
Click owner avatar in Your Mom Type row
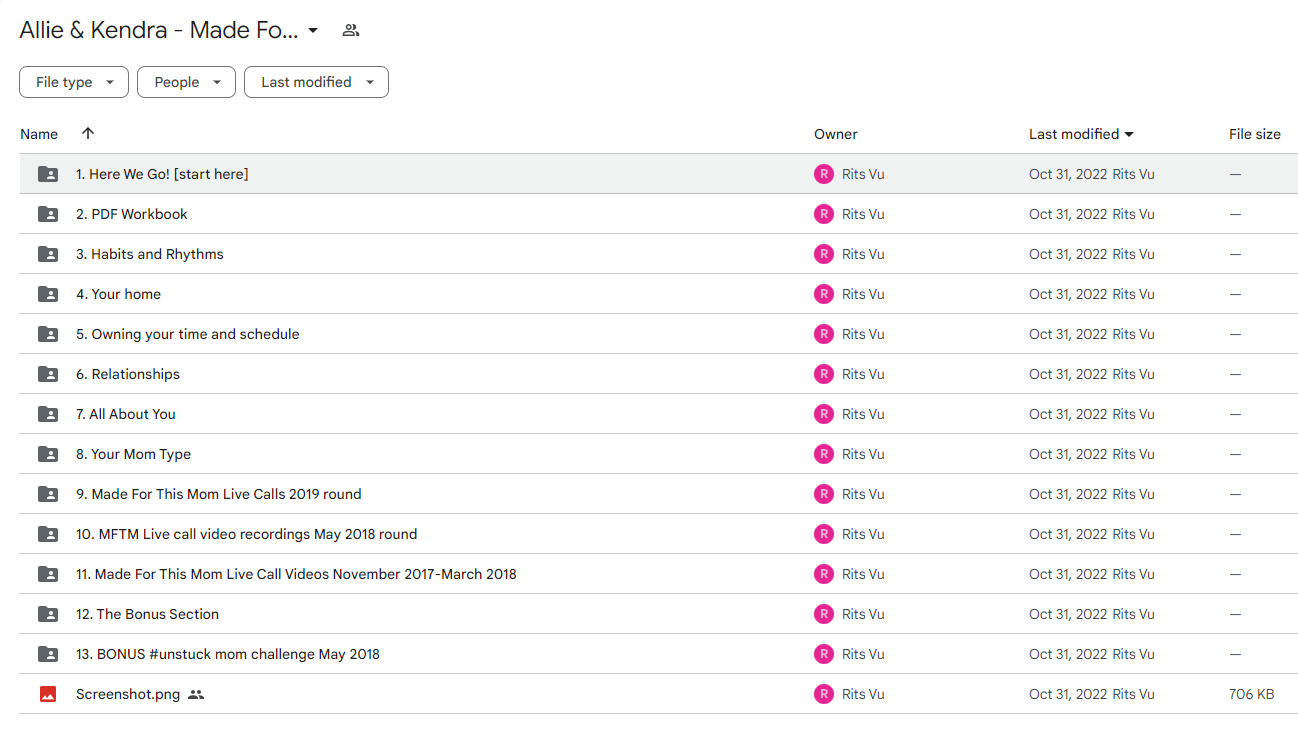click(824, 454)
